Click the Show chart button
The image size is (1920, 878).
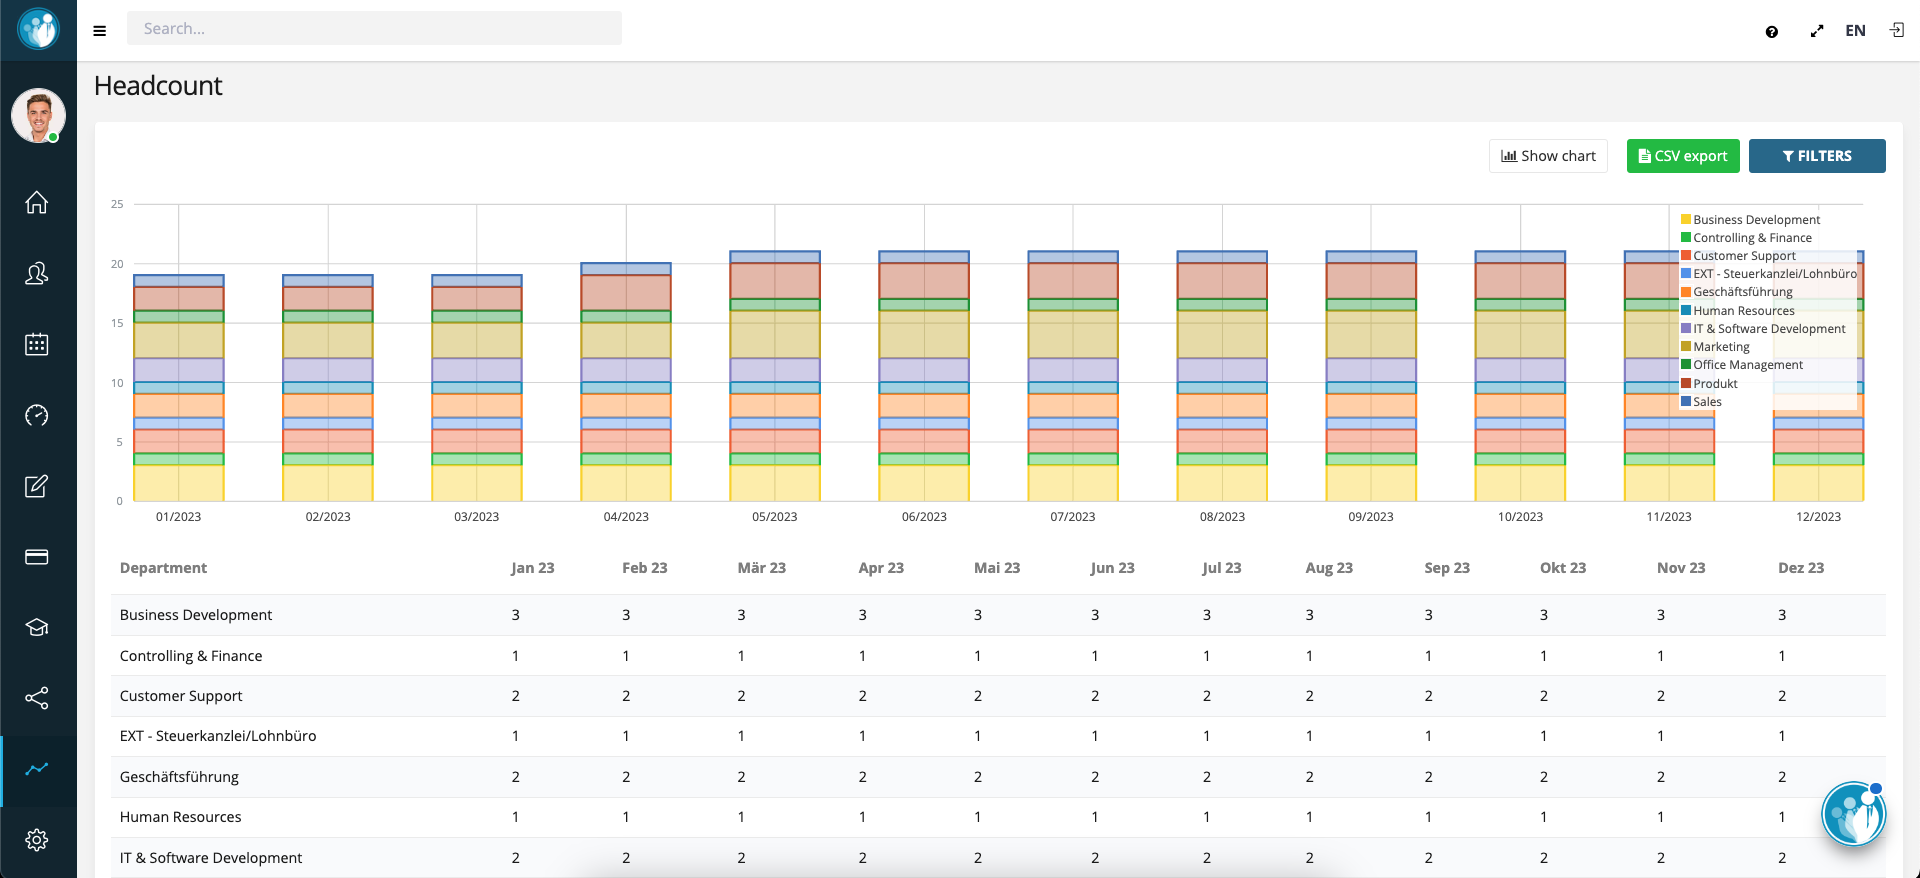1548,156
